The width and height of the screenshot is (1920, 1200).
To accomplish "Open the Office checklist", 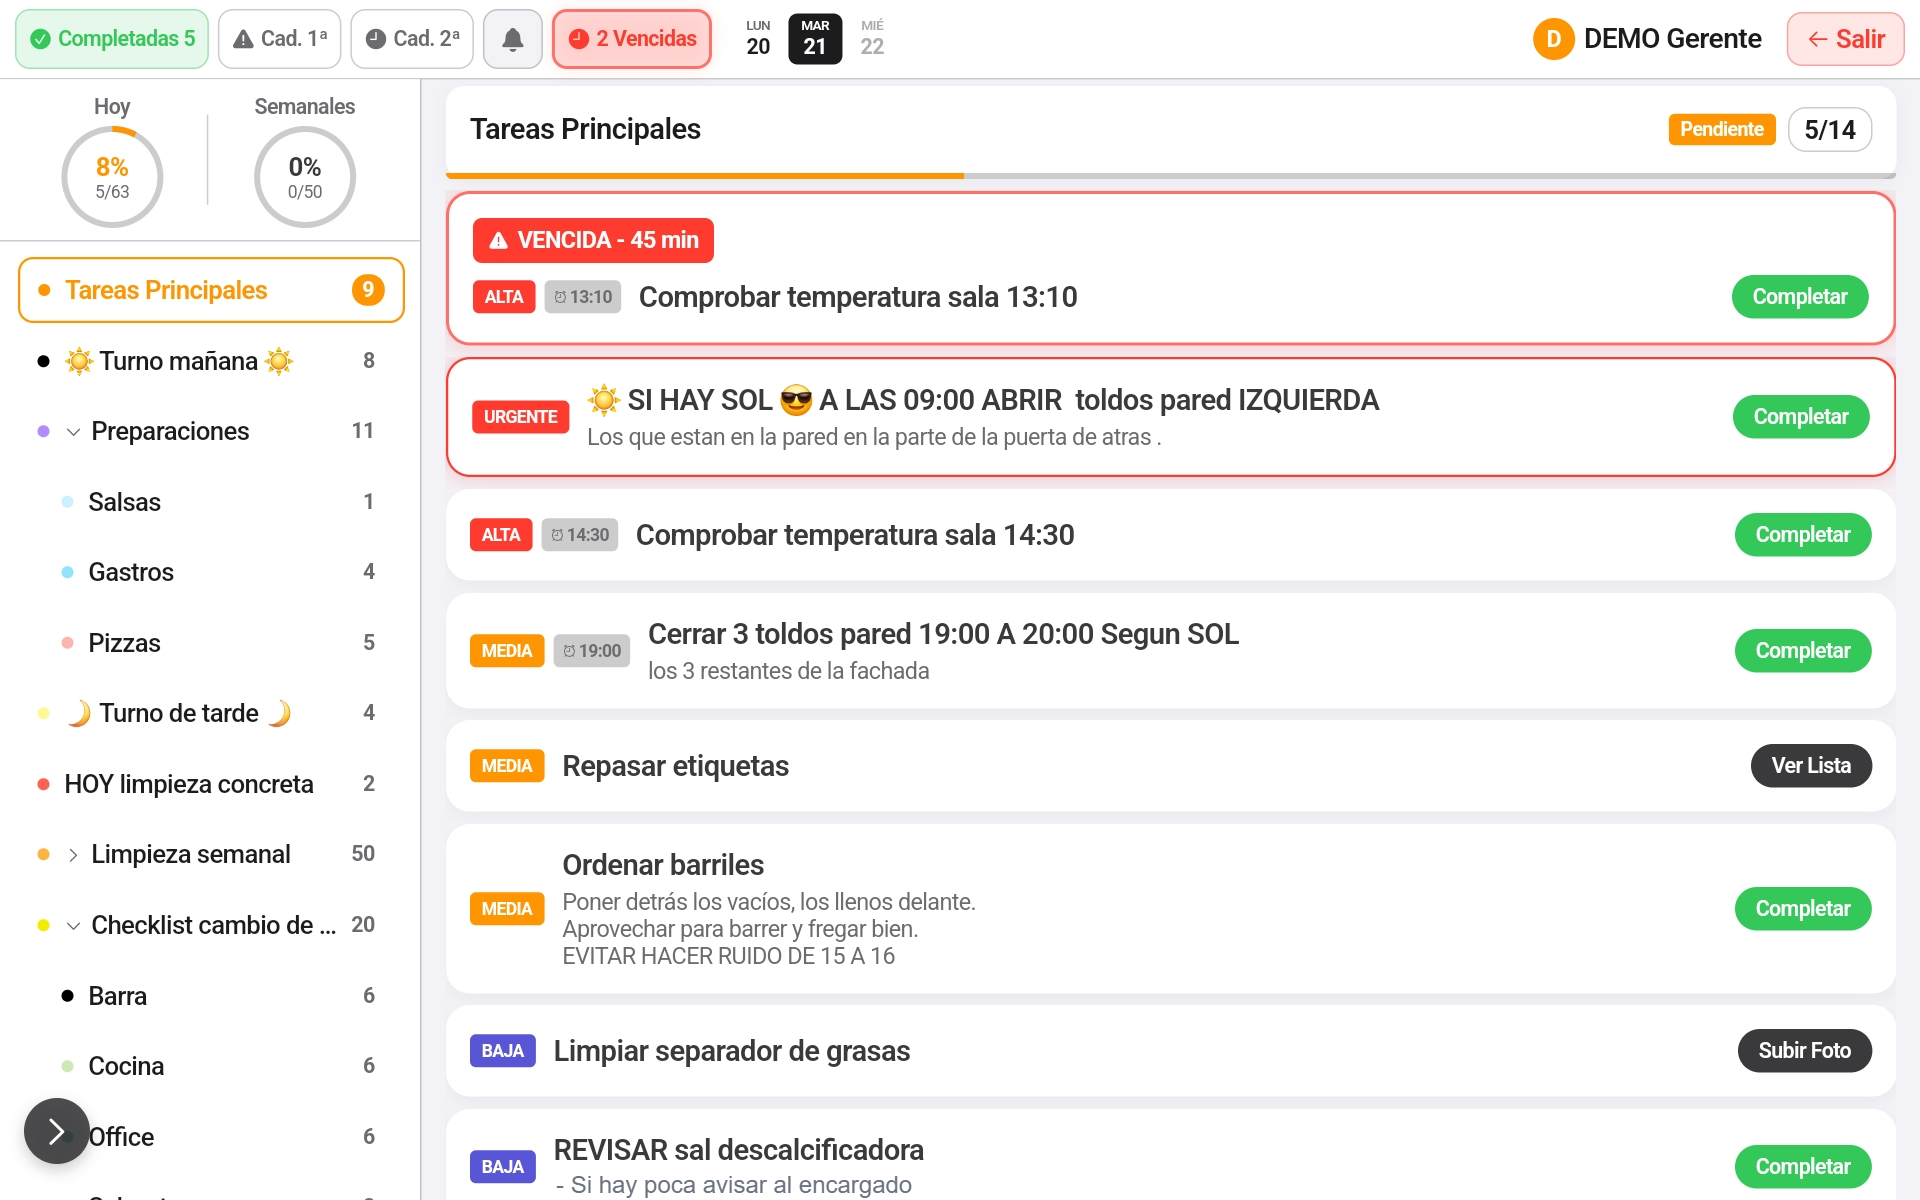I will [x=211, y=1137].
